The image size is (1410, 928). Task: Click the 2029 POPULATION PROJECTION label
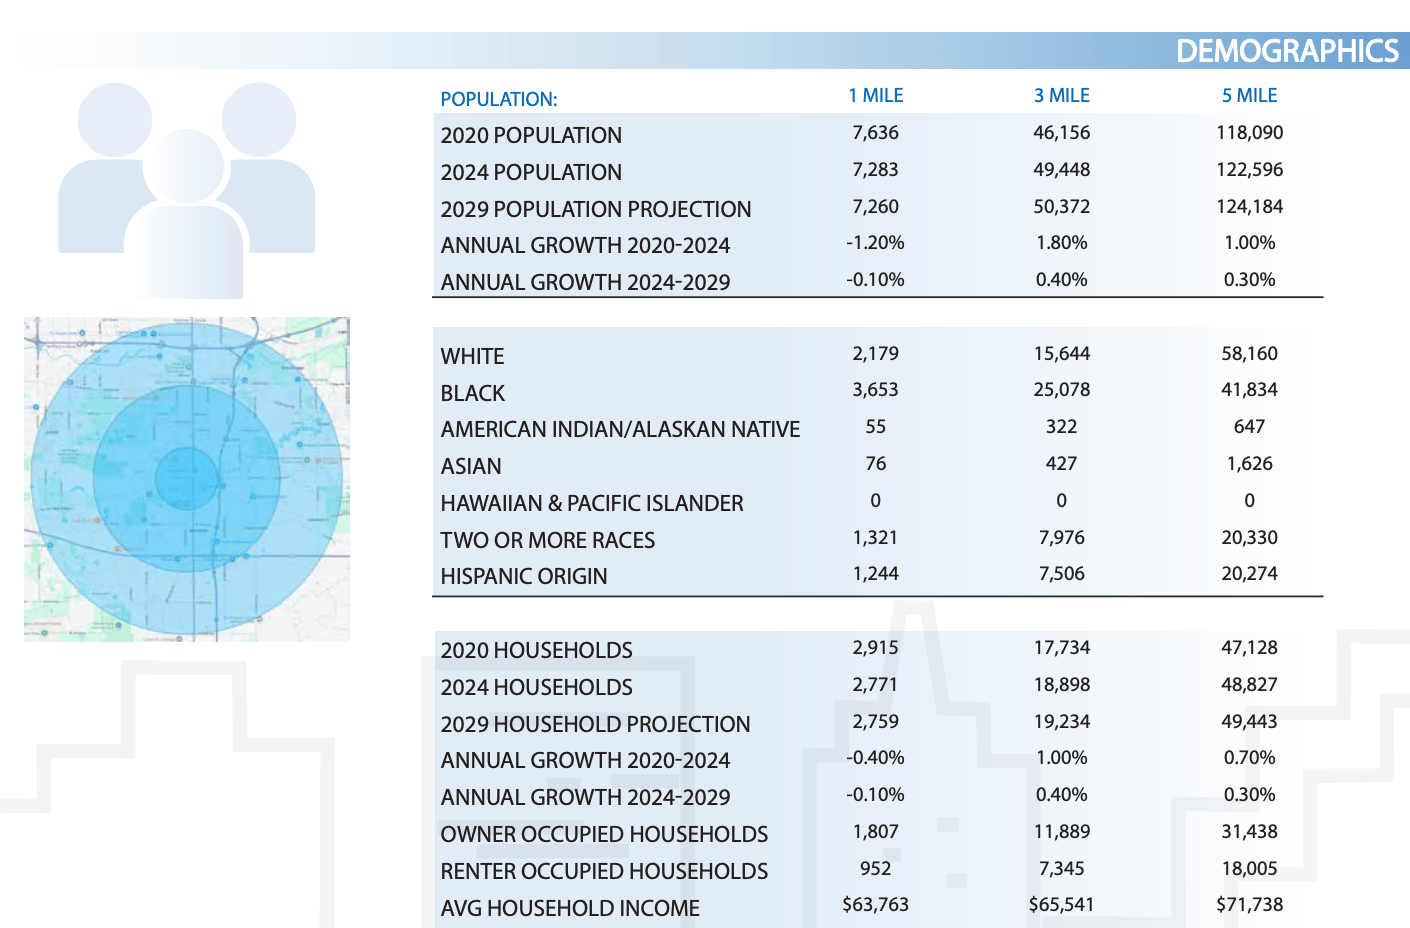[596, 209]
